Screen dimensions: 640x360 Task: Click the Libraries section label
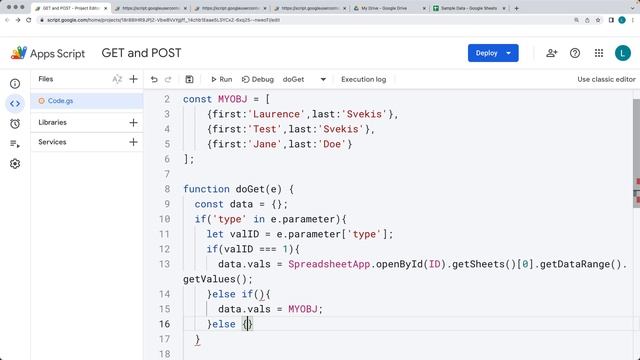pos(52,122)
